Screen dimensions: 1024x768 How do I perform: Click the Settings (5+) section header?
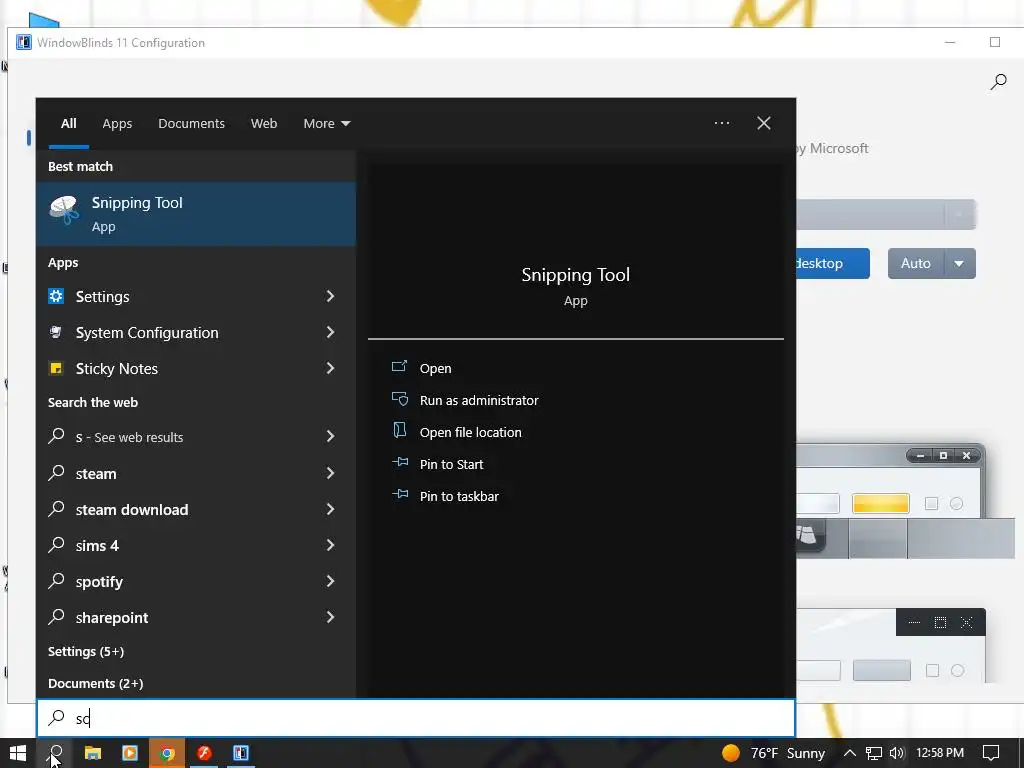click(x=86, y=651)
